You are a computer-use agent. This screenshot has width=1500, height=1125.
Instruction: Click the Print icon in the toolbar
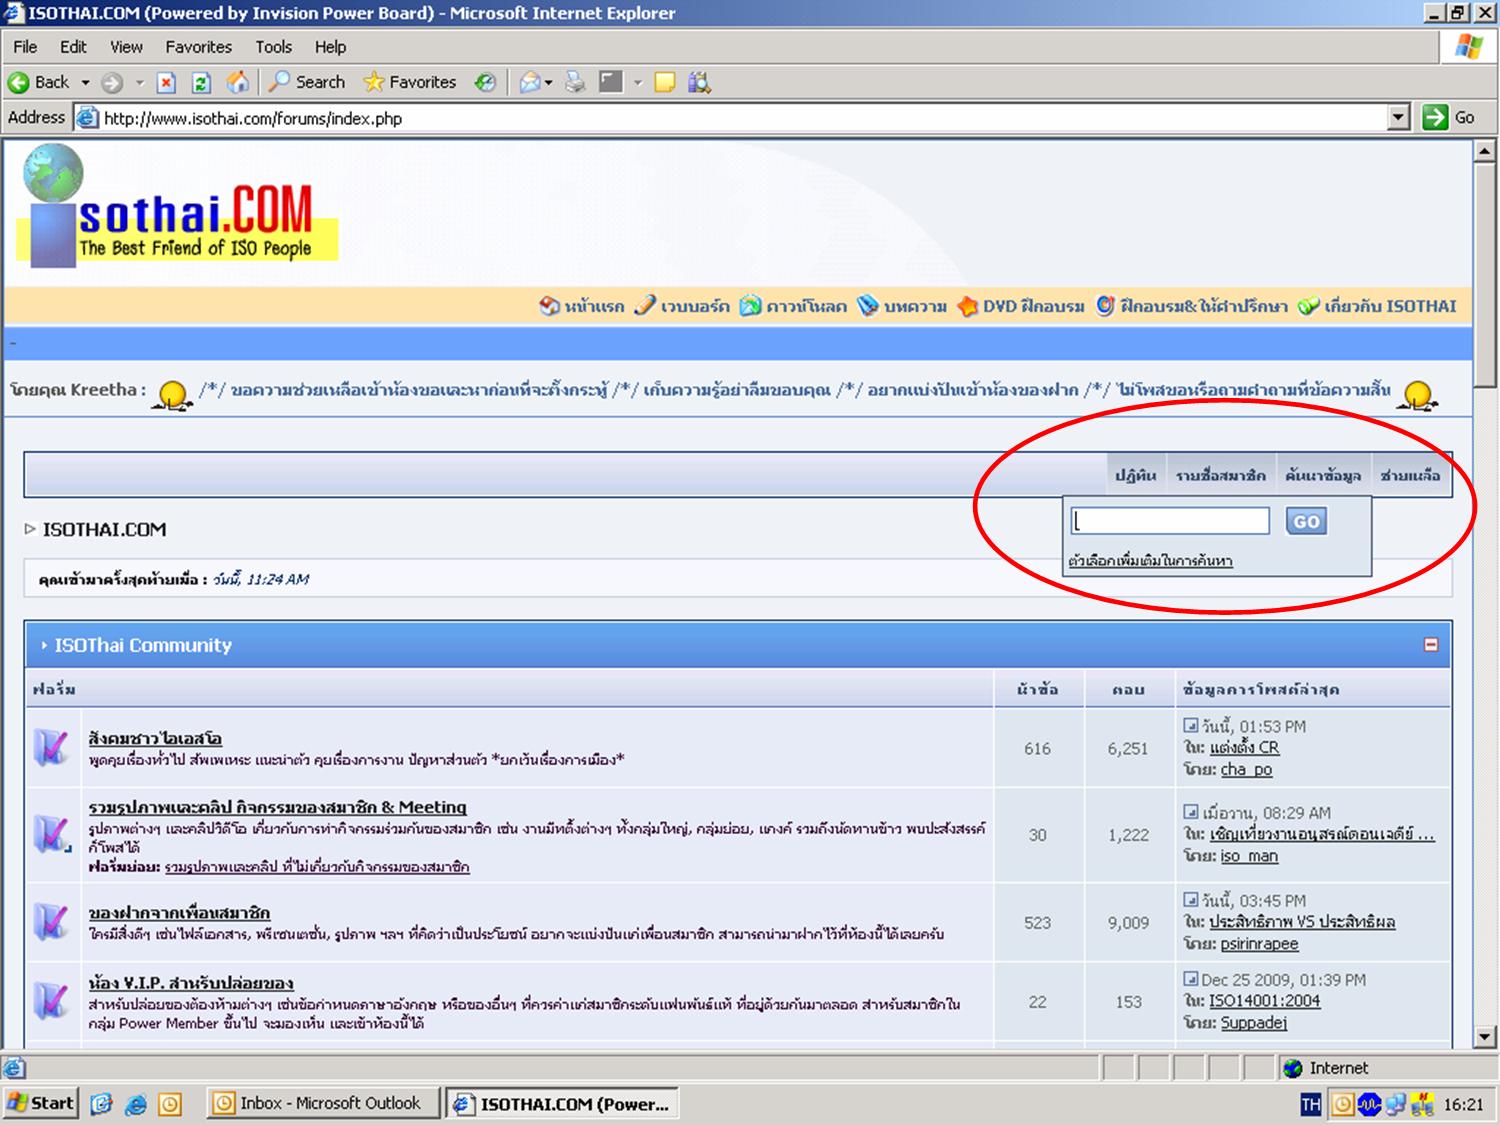[x=575, y=83]
